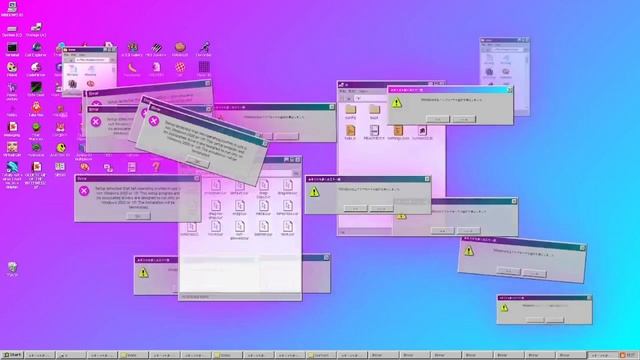Open the red nesting doll desktop icon

[x=36, y=107]
